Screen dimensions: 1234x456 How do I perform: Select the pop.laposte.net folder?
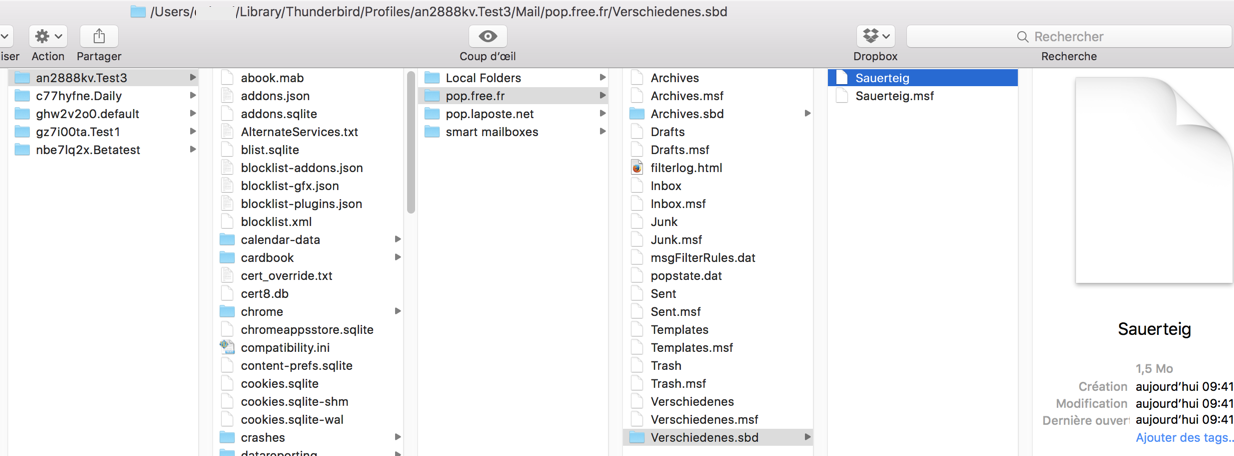coord(489,114)
